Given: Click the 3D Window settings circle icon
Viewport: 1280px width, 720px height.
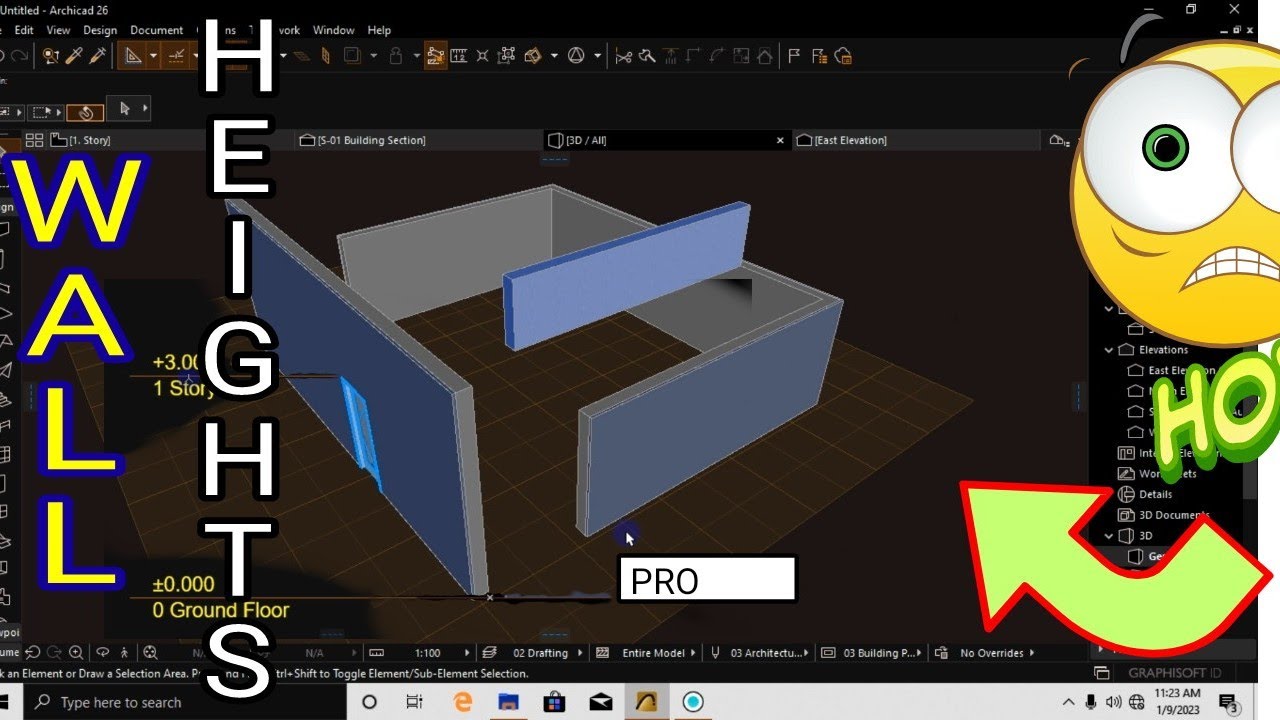Looking at the screenshot, I should (577, 56).
